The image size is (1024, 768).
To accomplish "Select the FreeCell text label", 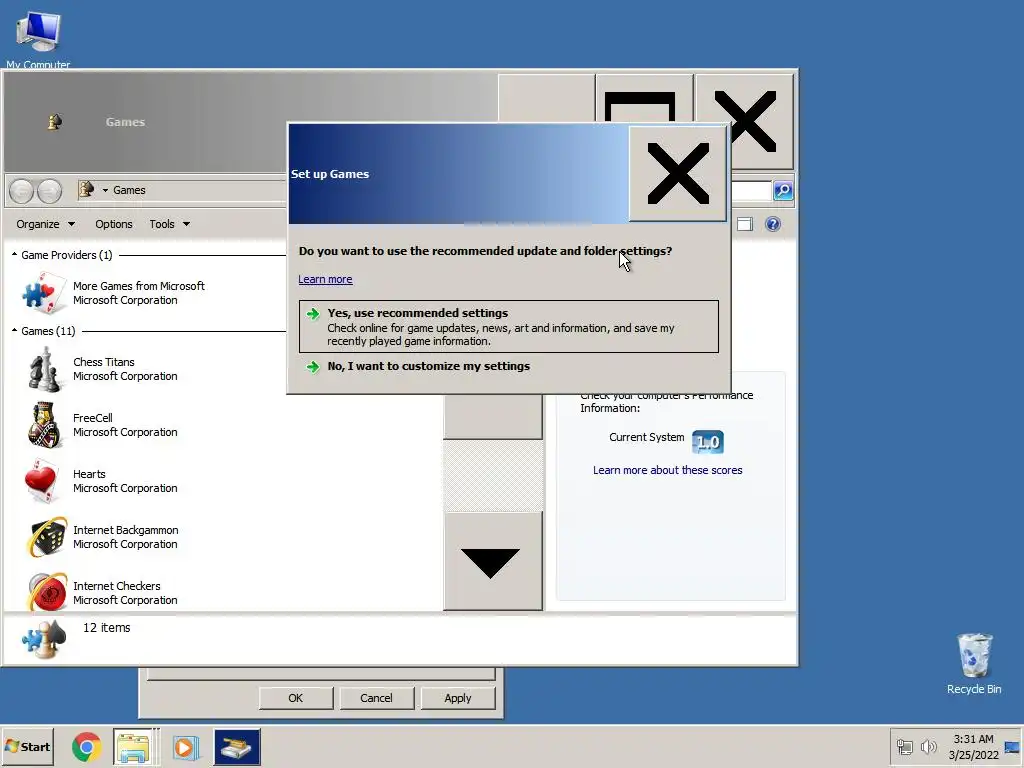I will (93, 418).
